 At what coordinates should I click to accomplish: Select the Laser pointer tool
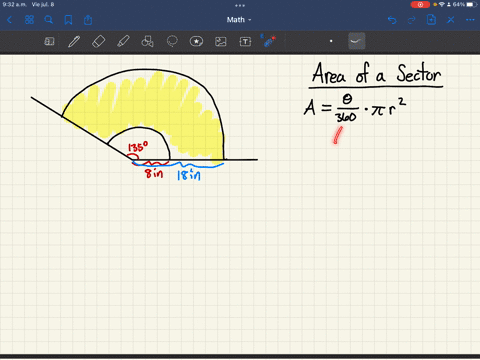tap(269, 41)
